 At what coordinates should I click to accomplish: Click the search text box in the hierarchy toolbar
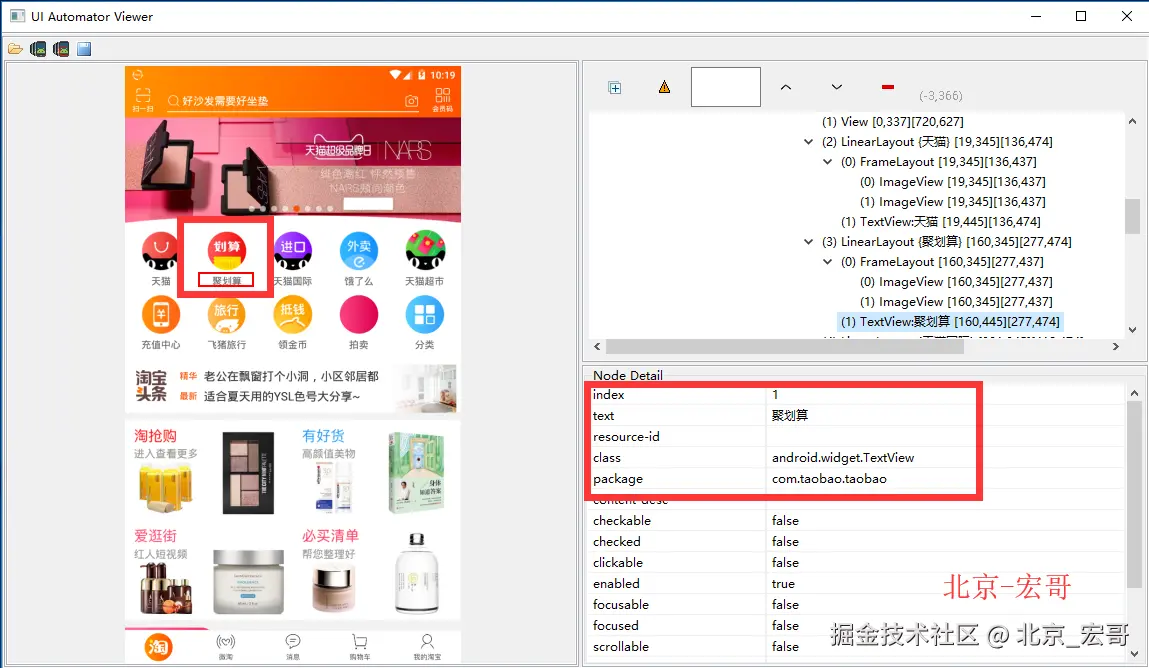pyautogui.click(x=725, y=86)
